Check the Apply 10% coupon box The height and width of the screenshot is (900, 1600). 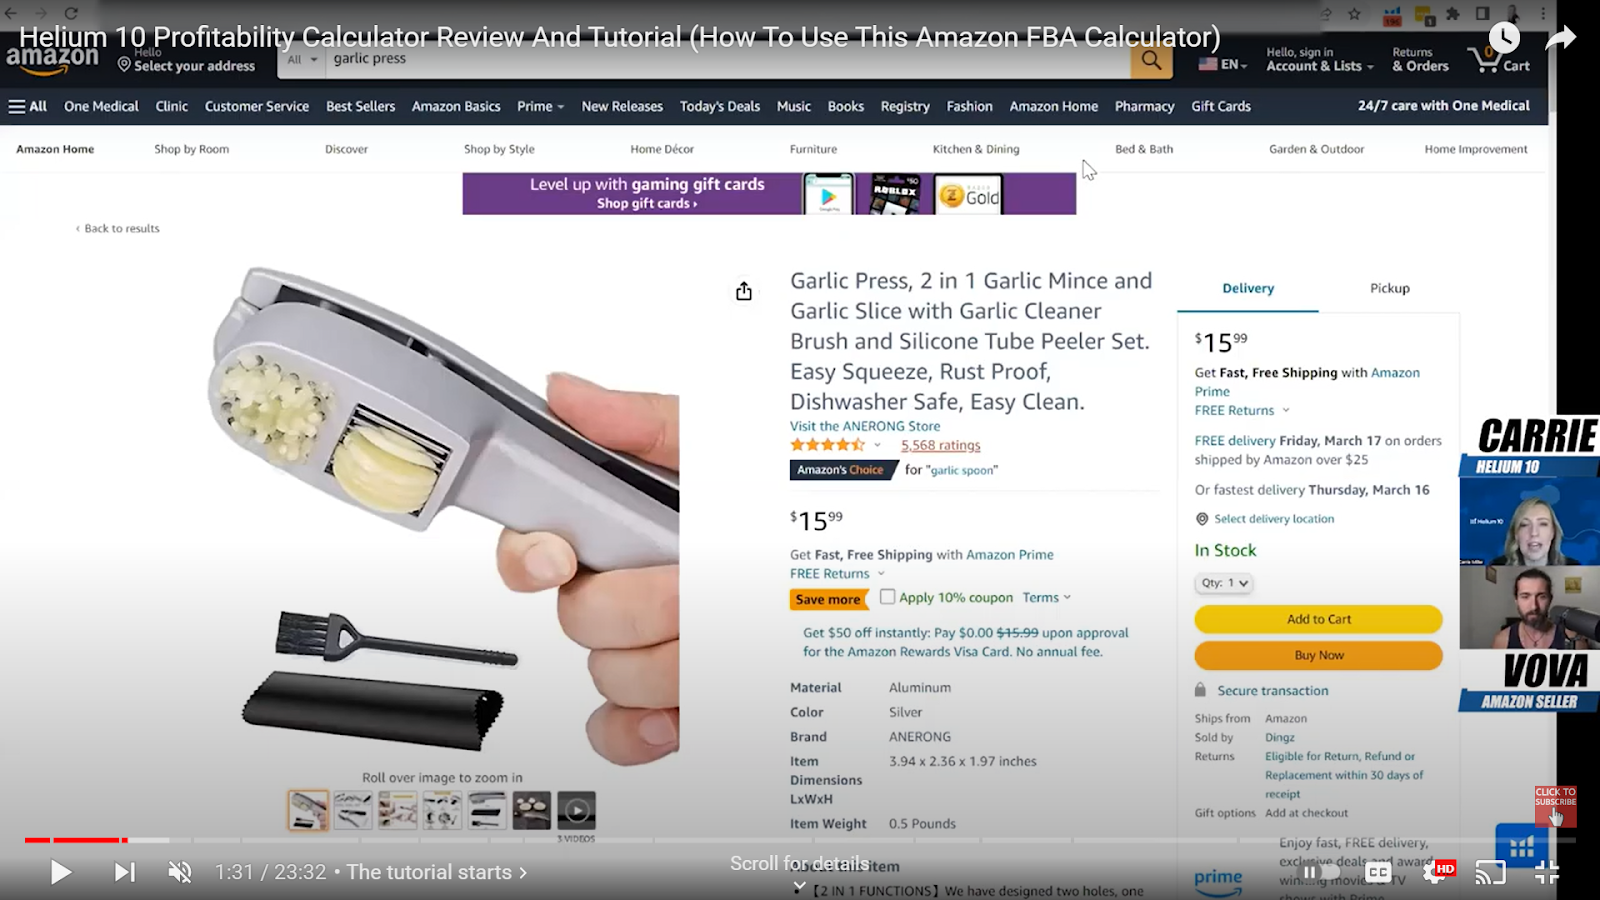point(887,597)
